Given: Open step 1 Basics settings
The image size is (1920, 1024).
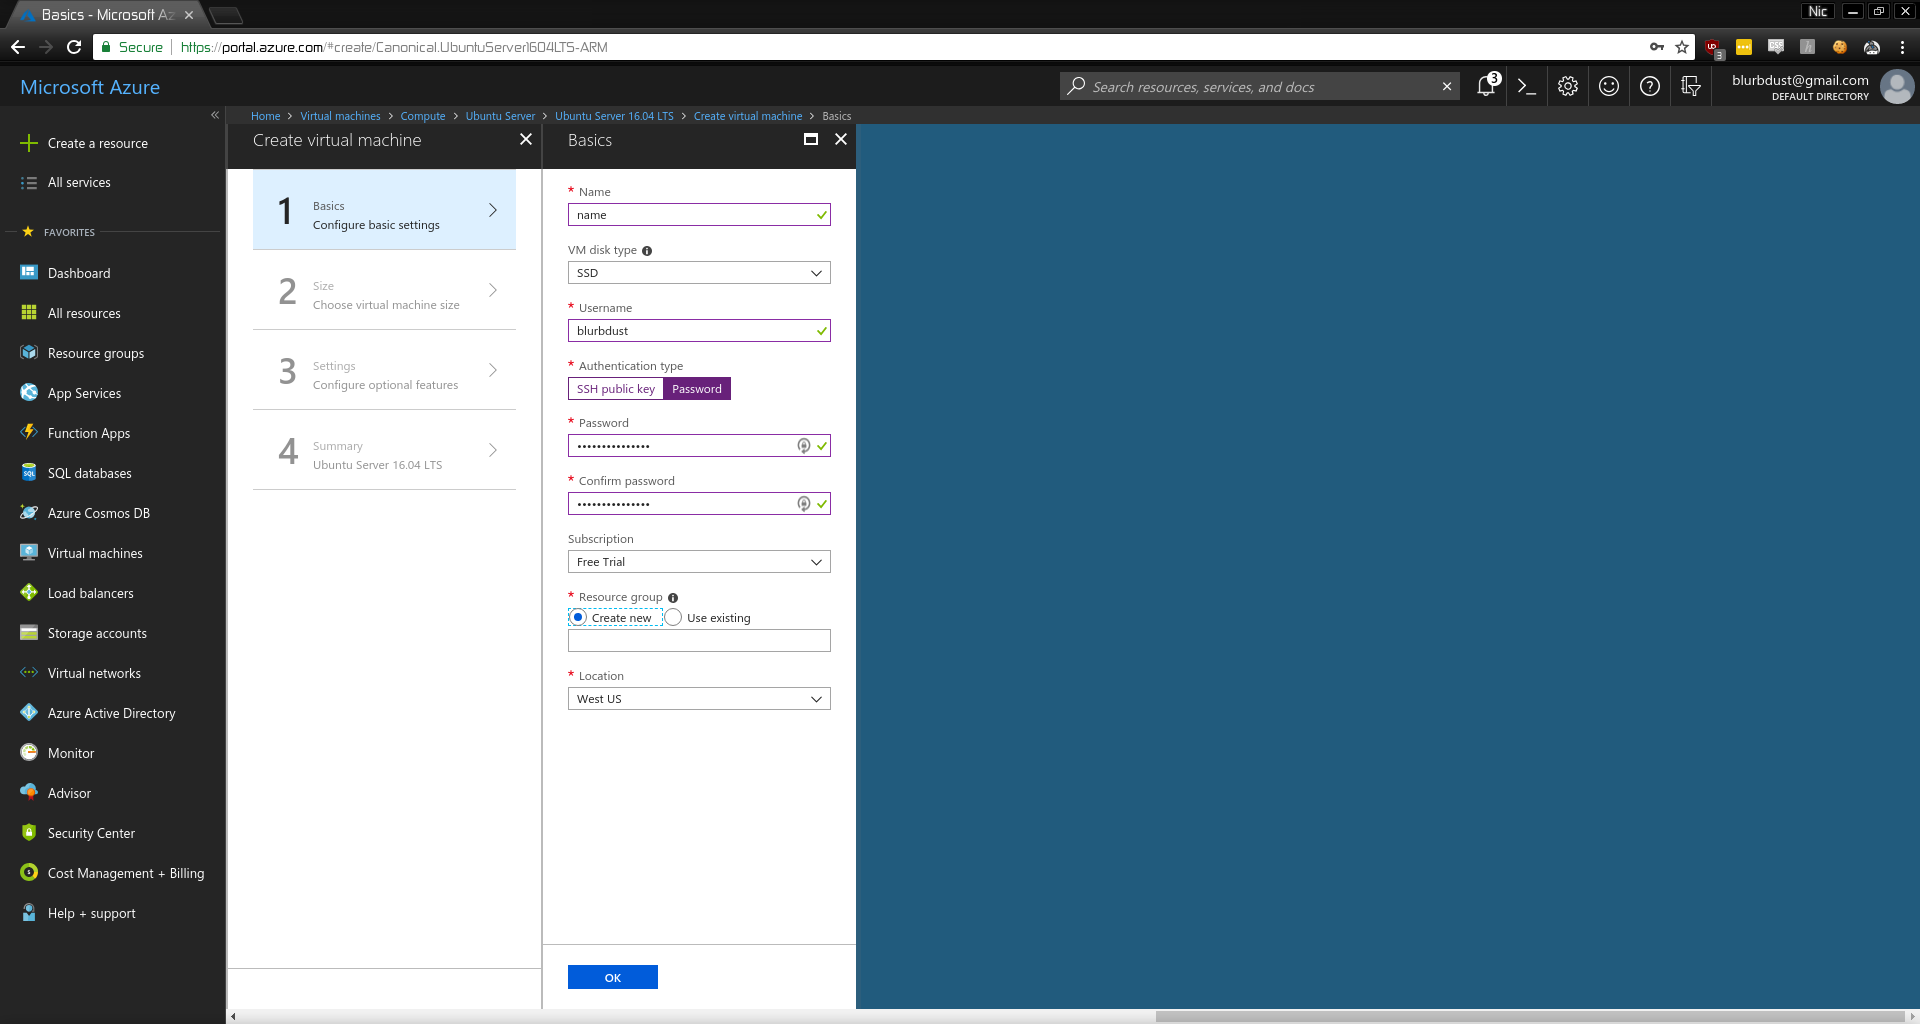Looking at the screenshot, I should pyautogui.click(x=384, y=210).
